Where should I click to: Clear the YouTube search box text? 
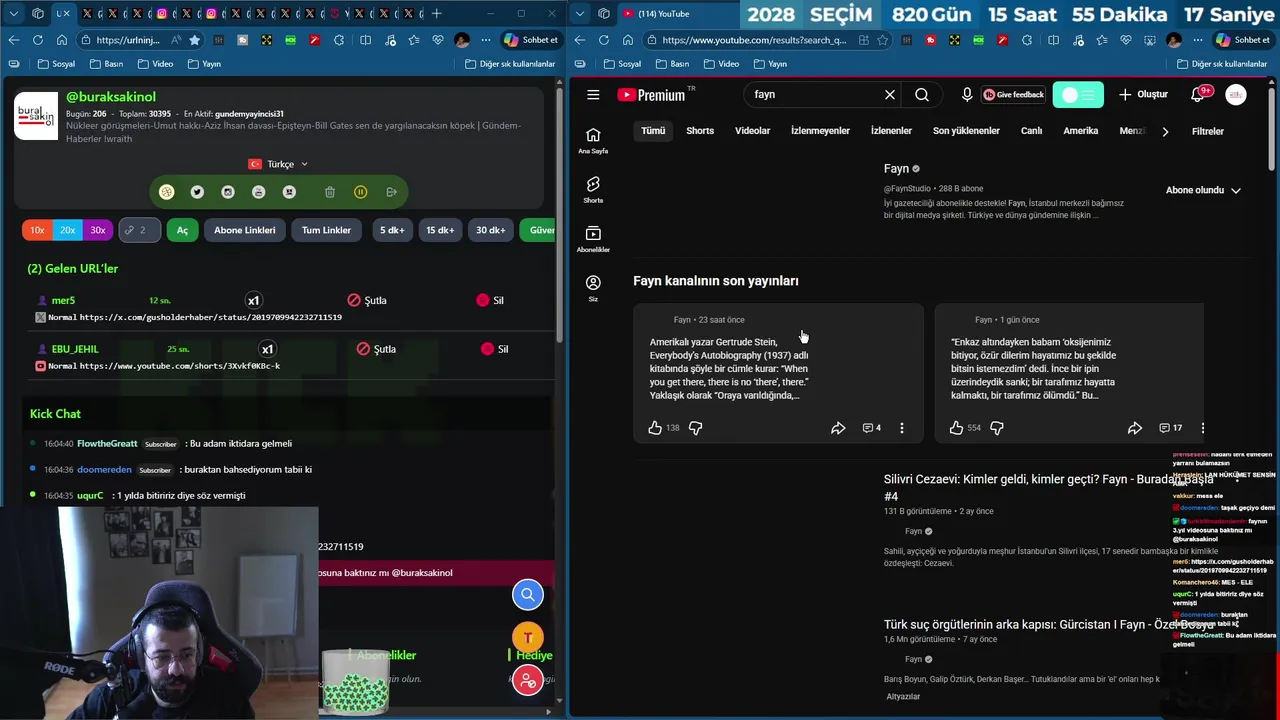[x=889, y=95]
